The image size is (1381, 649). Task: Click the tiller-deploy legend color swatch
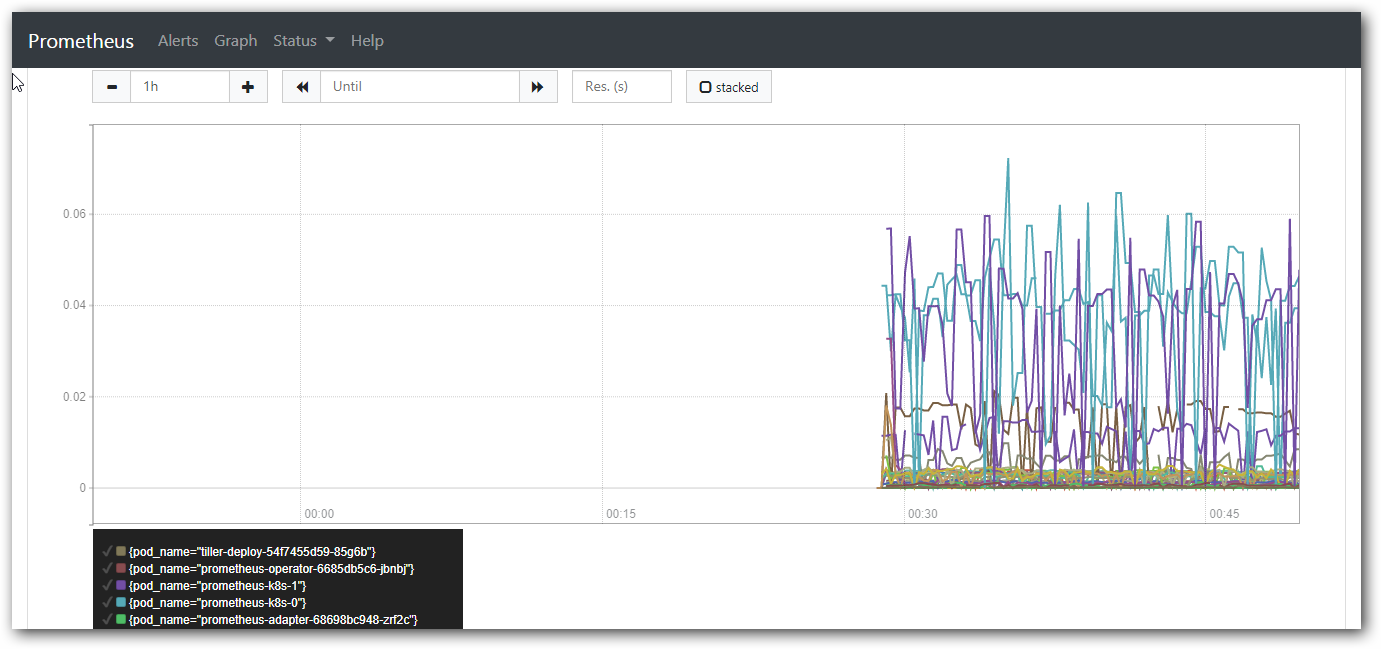121,551
